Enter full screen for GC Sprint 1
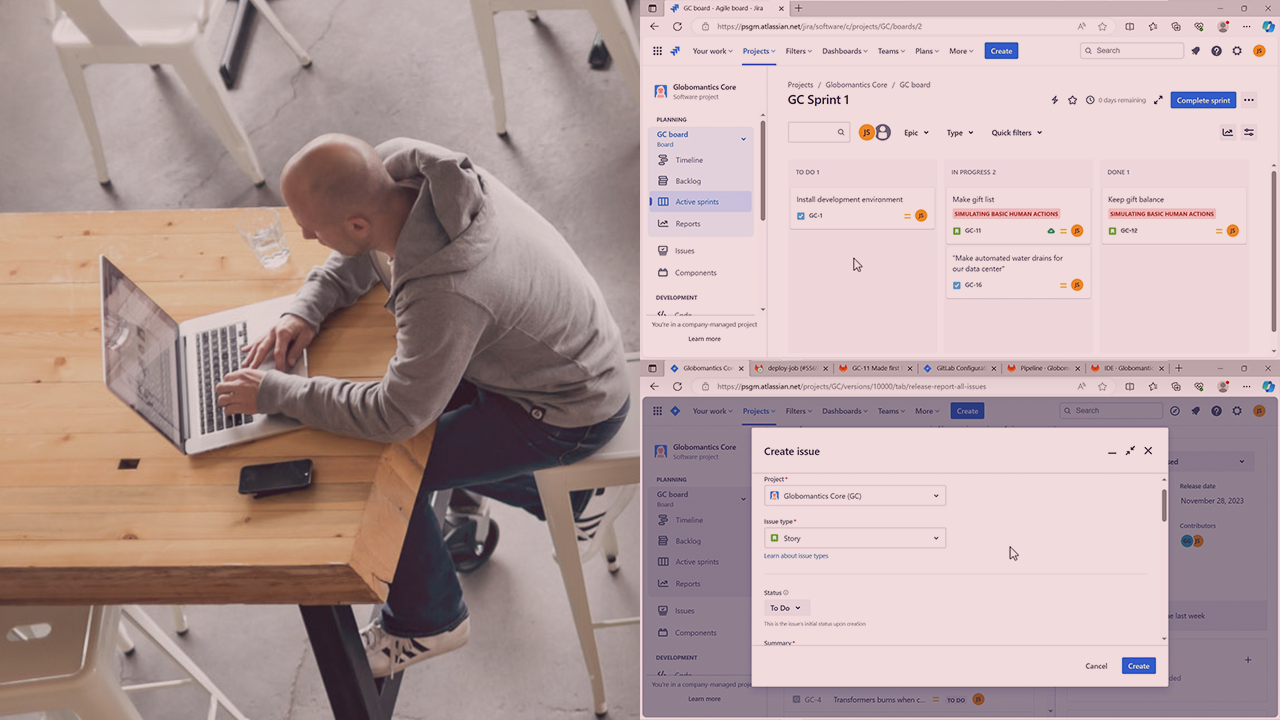This screenshot has width=1280, height=720. pos(1158,100)
